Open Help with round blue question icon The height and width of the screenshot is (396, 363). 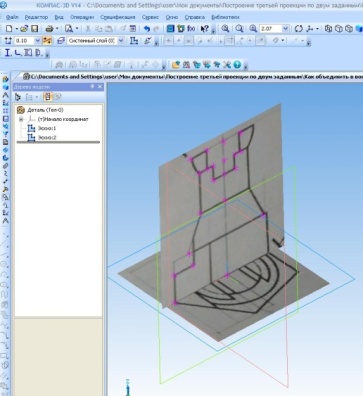click(x=237, y=65)
